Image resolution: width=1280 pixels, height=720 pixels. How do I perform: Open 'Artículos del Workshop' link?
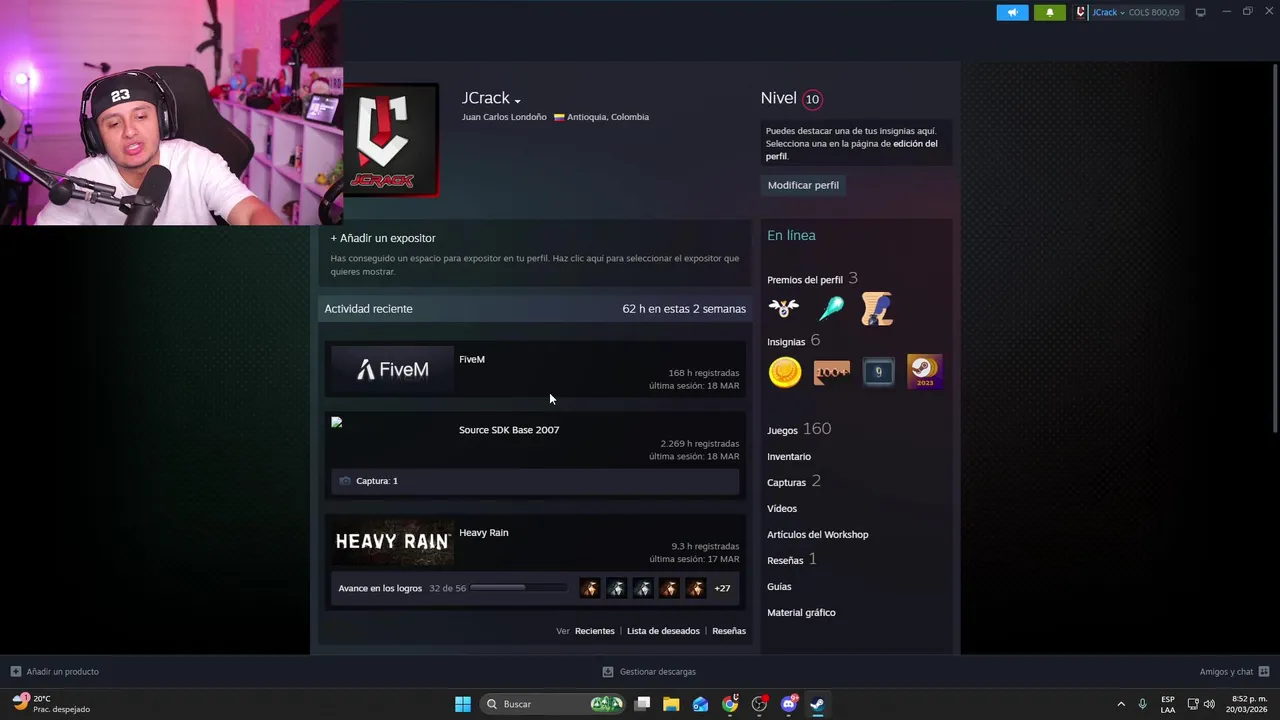coord(818,535)
